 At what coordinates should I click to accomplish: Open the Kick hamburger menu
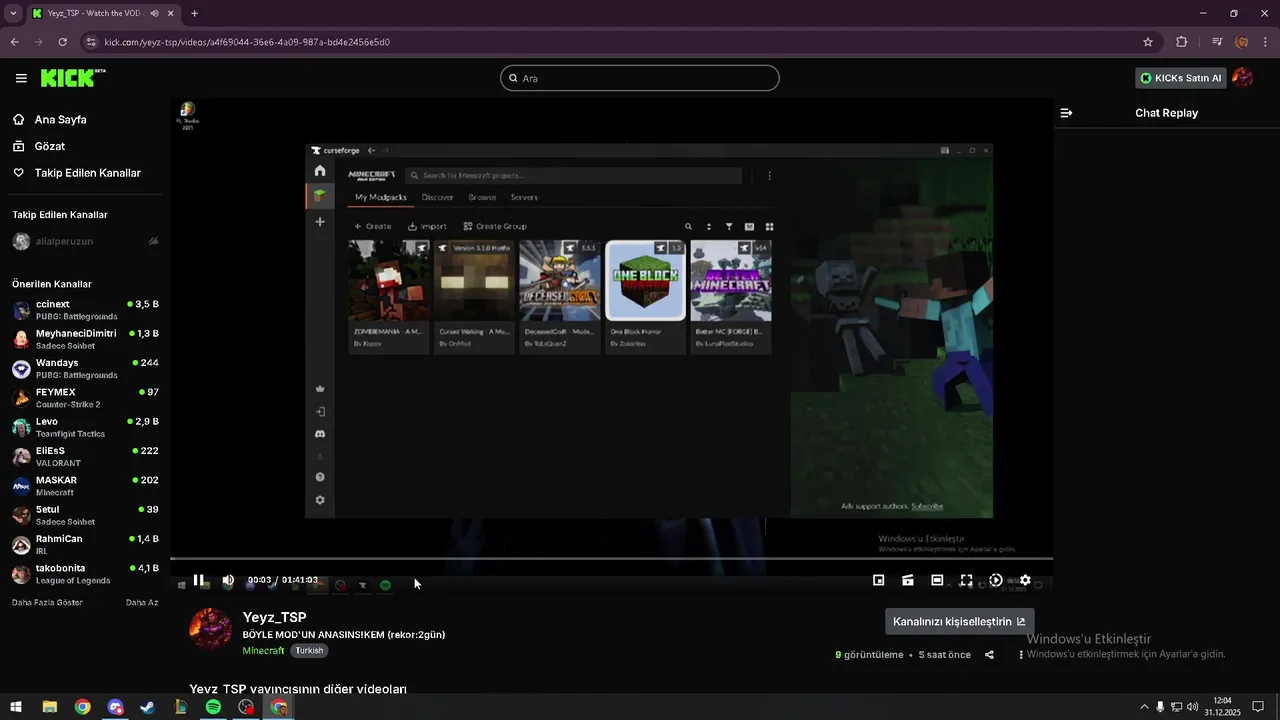pyautogui.click(x=21, y=78)
